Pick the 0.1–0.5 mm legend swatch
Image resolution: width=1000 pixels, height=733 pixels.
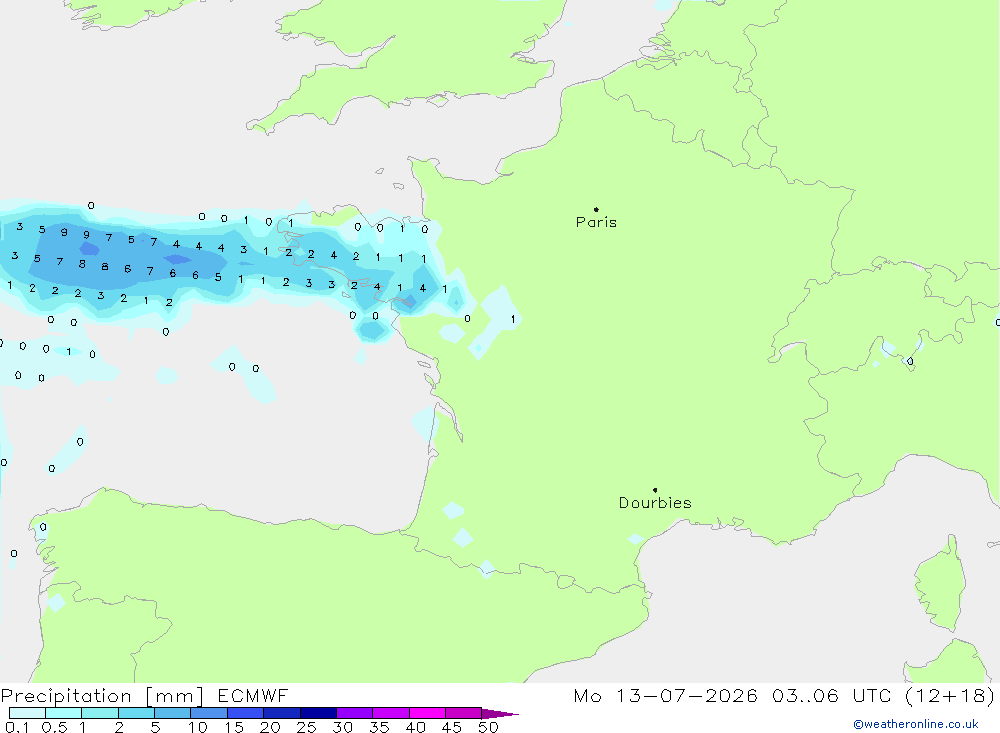point(27,713)
